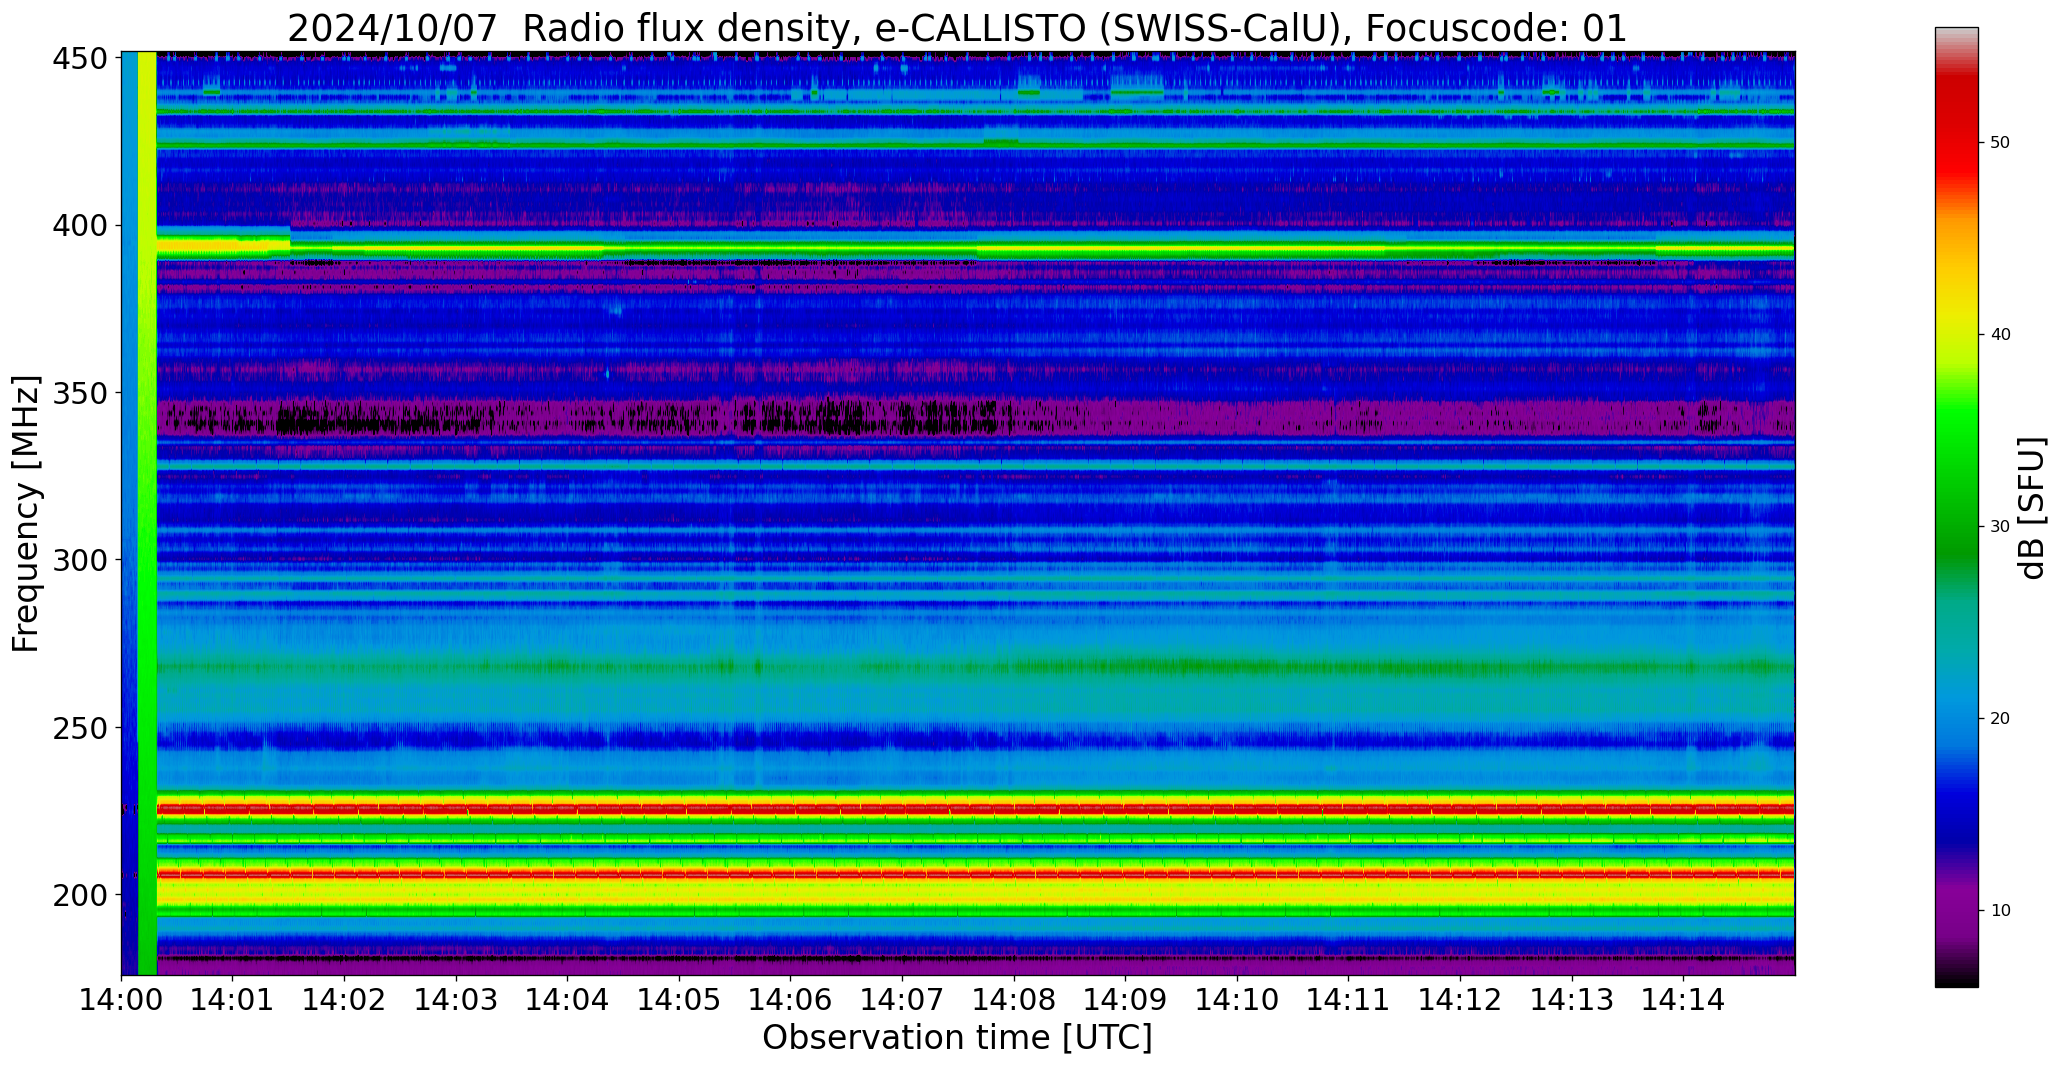The width and height of the screenshot is (2062, 1067).
Task: Click the 250 frequency tick label
Action: (x=80, y=728)
